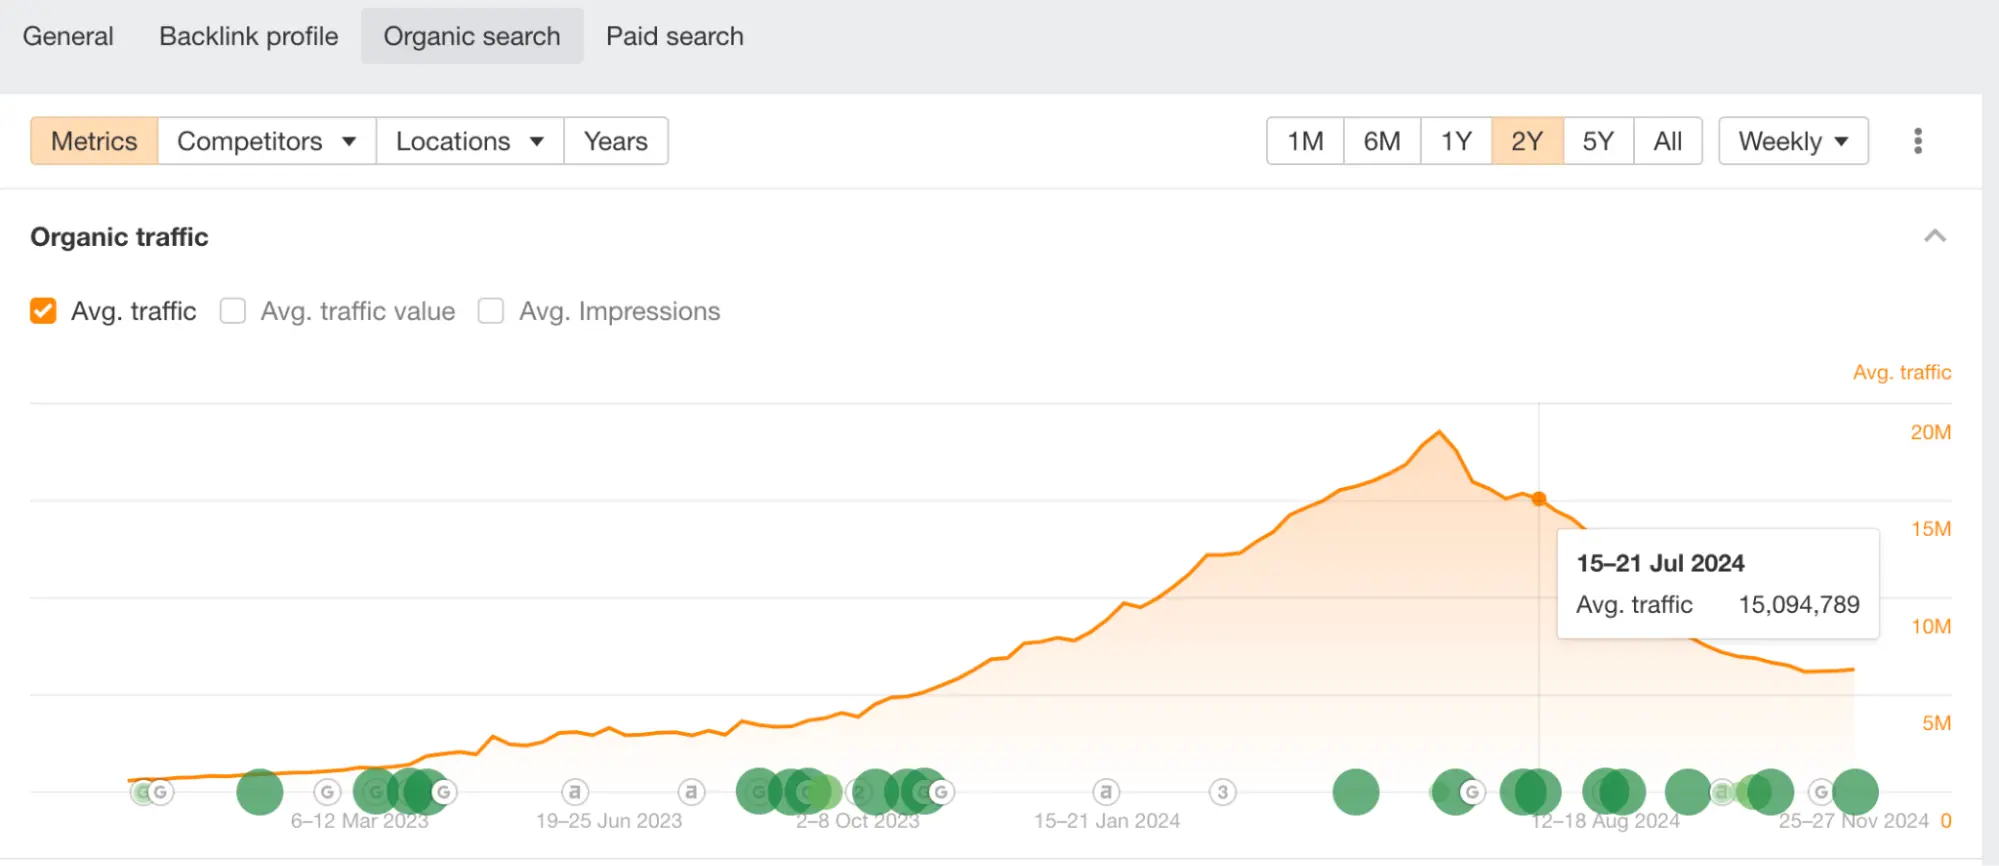Click the lone green circle after the "3" marker
Image resolution: width=1999 pixels, height=866 pixels.
point(1356,792)
